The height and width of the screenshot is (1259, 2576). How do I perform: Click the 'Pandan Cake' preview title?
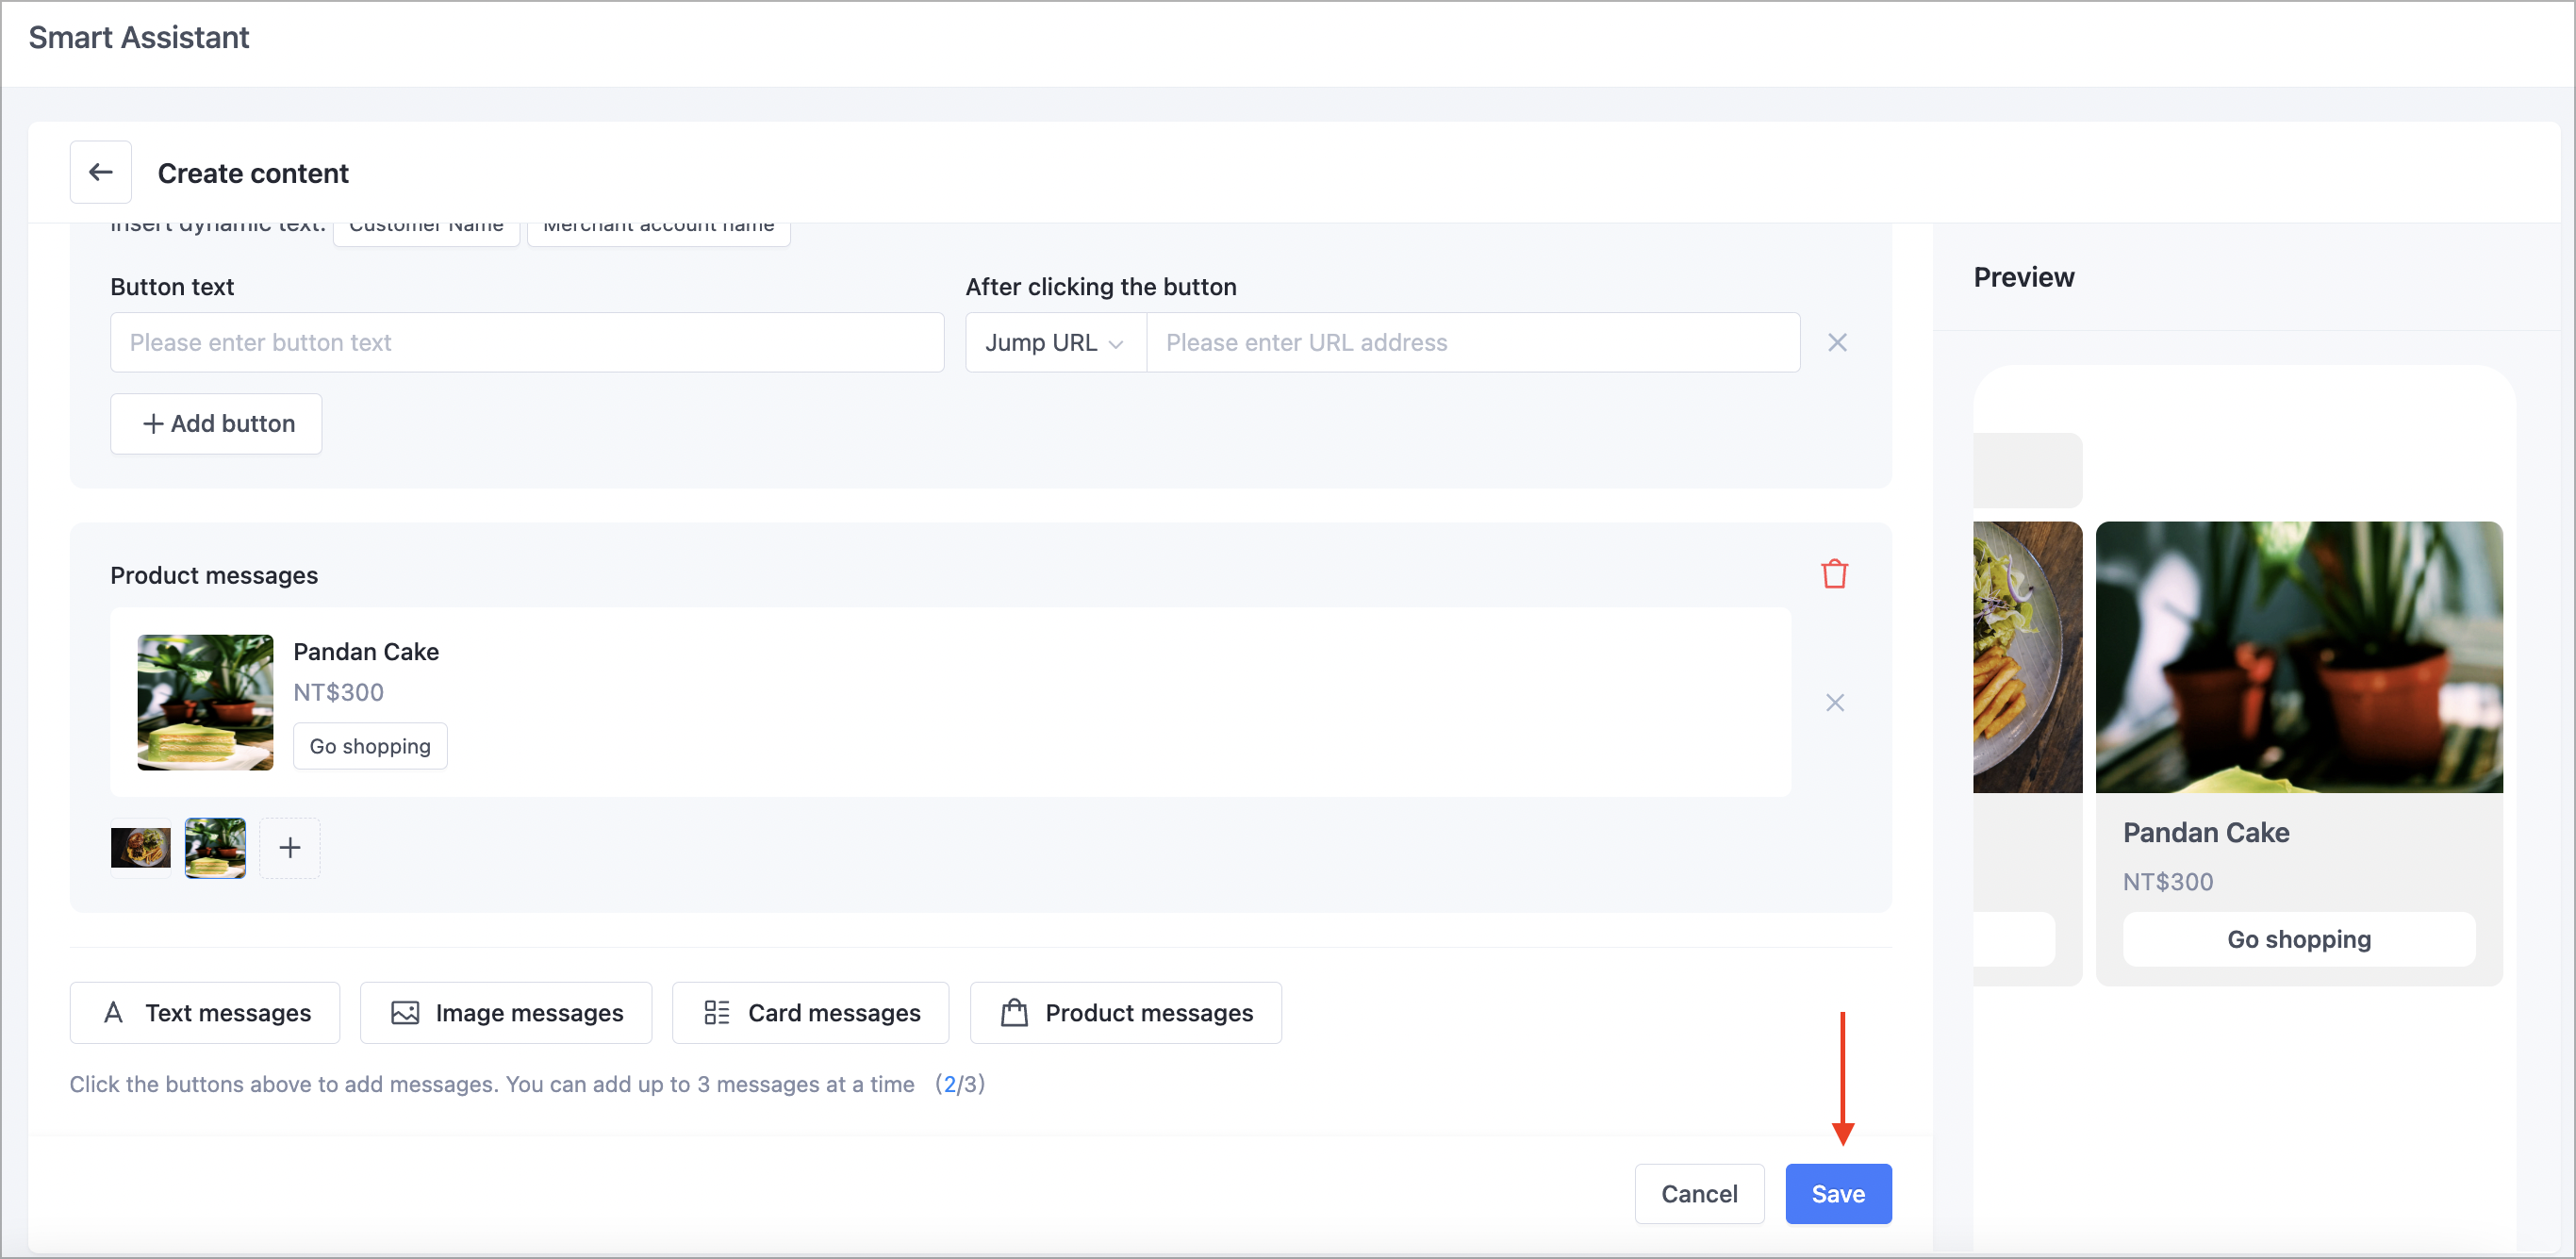[x=2206, y=832]
